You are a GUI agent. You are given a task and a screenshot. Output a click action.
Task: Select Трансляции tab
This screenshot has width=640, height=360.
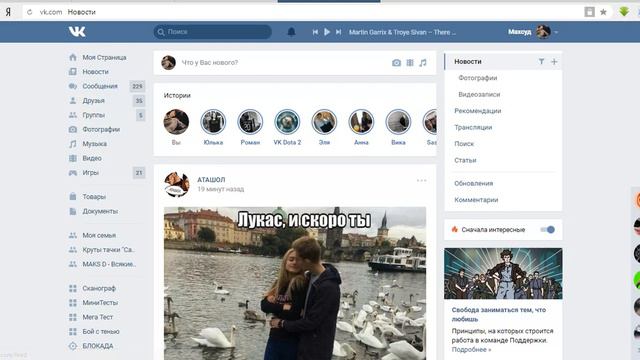[473, 127]
